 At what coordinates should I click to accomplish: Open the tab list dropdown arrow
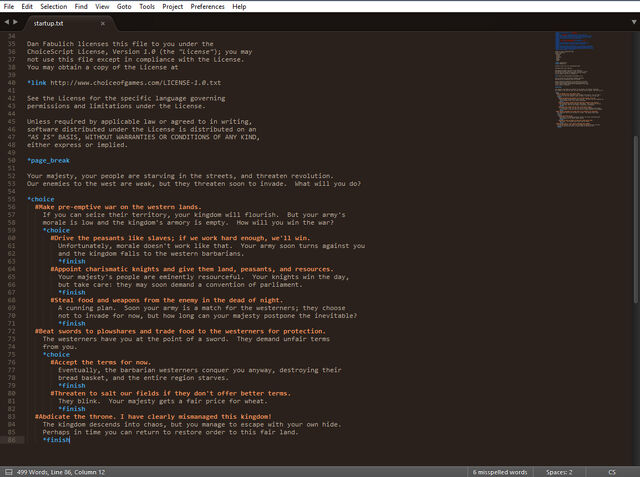(x=634, y=22)
